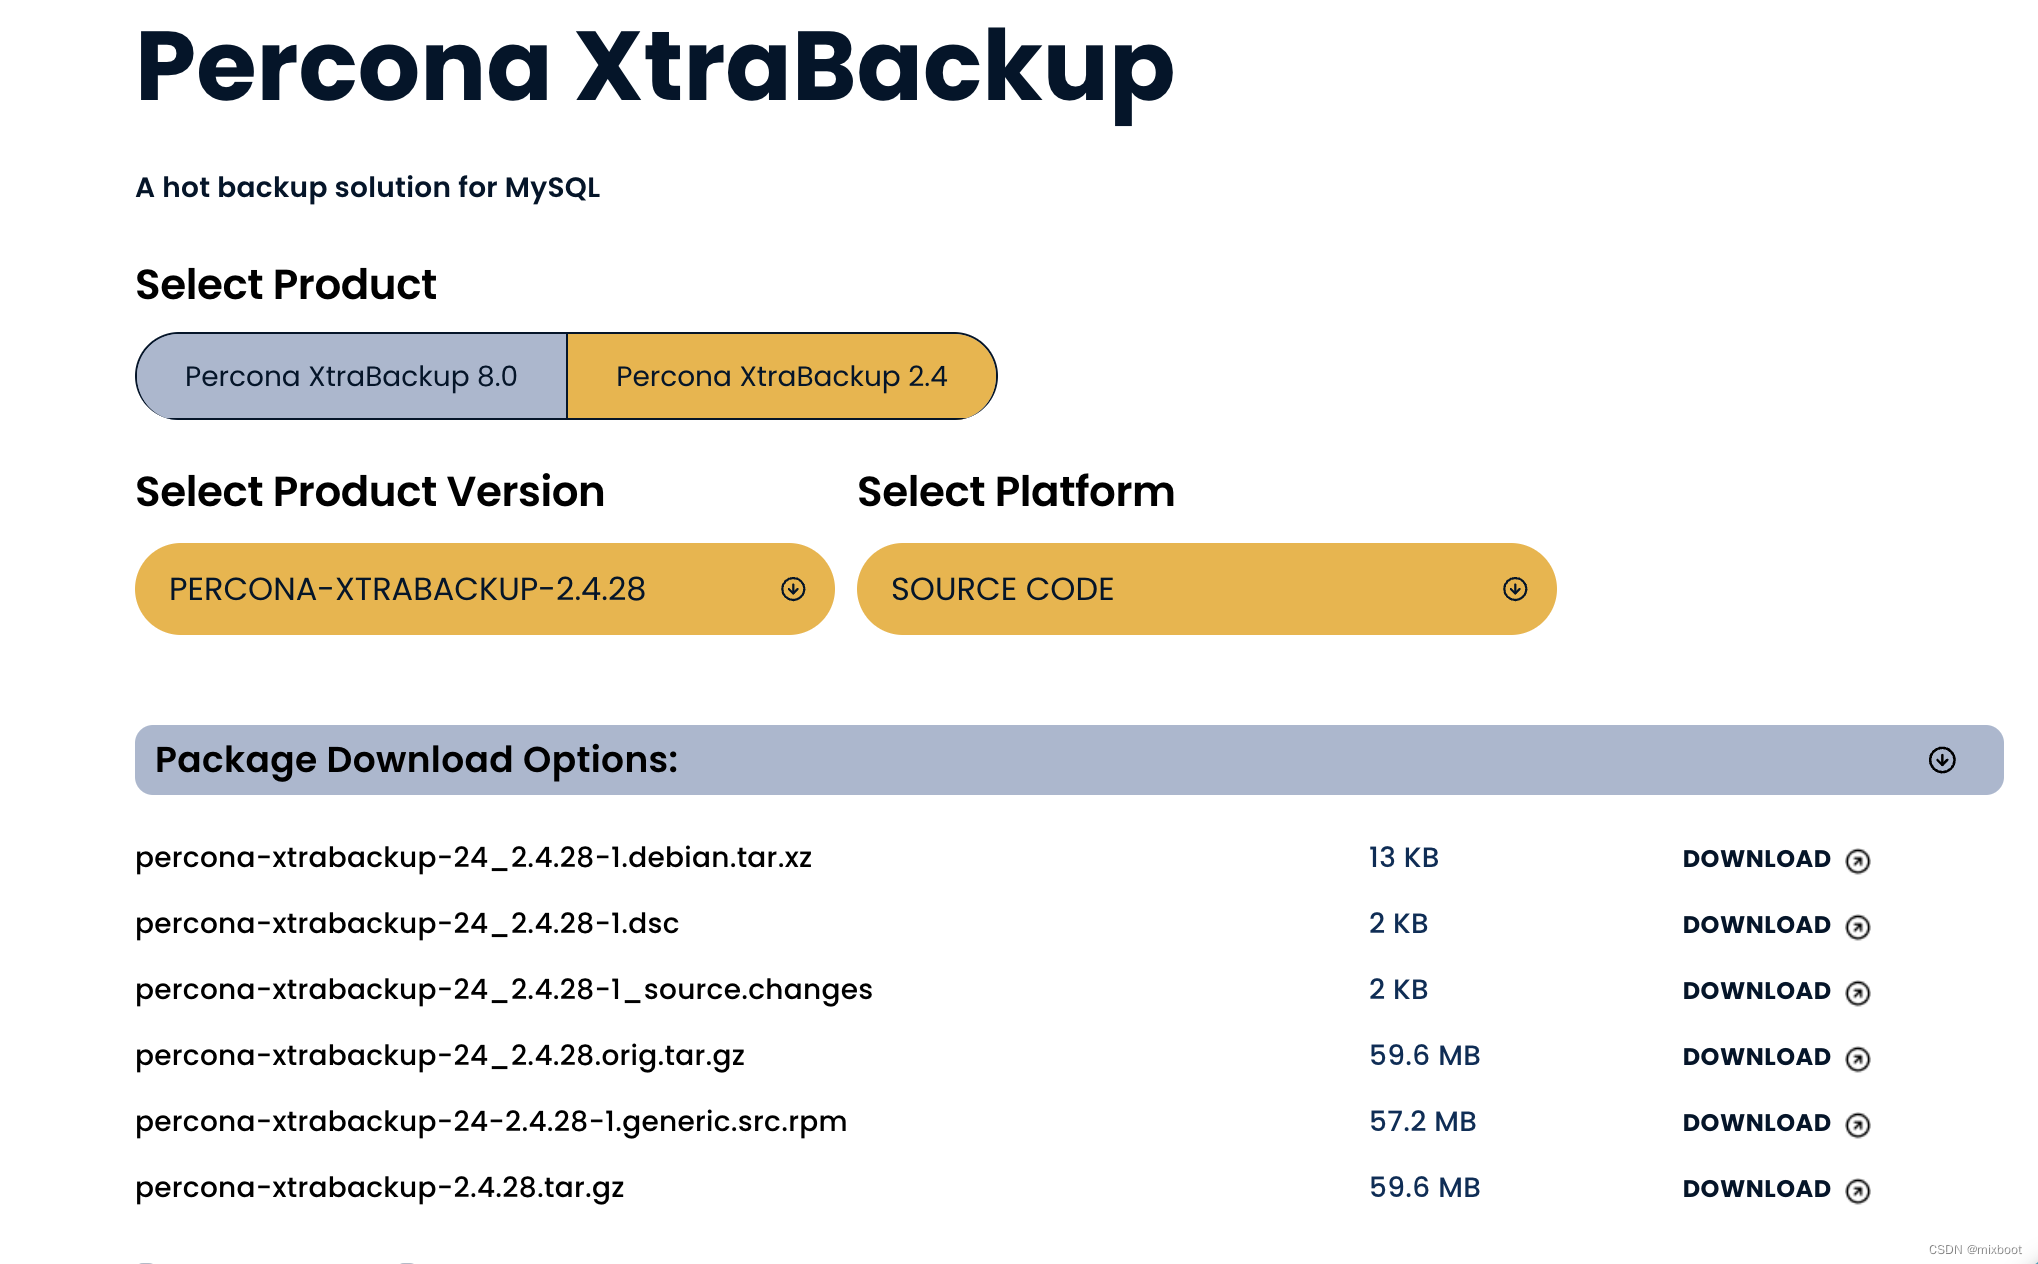This screenshot has width=2038, height=1264.
Task: Click the download arrow icon for source.changes
Action: click(1858, 993)
